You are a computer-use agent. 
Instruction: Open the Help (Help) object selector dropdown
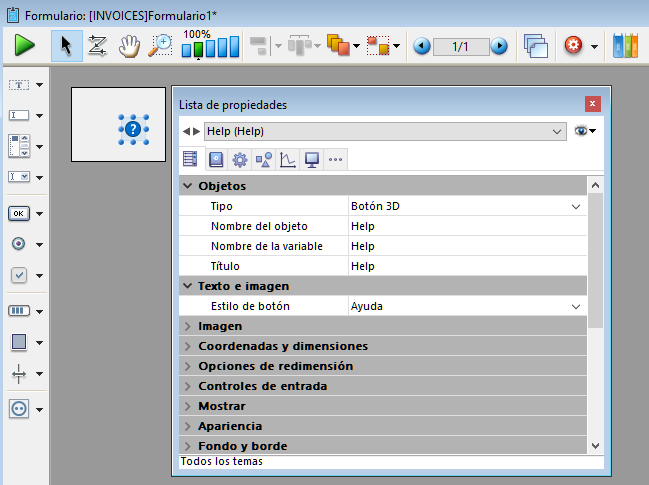click(x=385, y=131)
